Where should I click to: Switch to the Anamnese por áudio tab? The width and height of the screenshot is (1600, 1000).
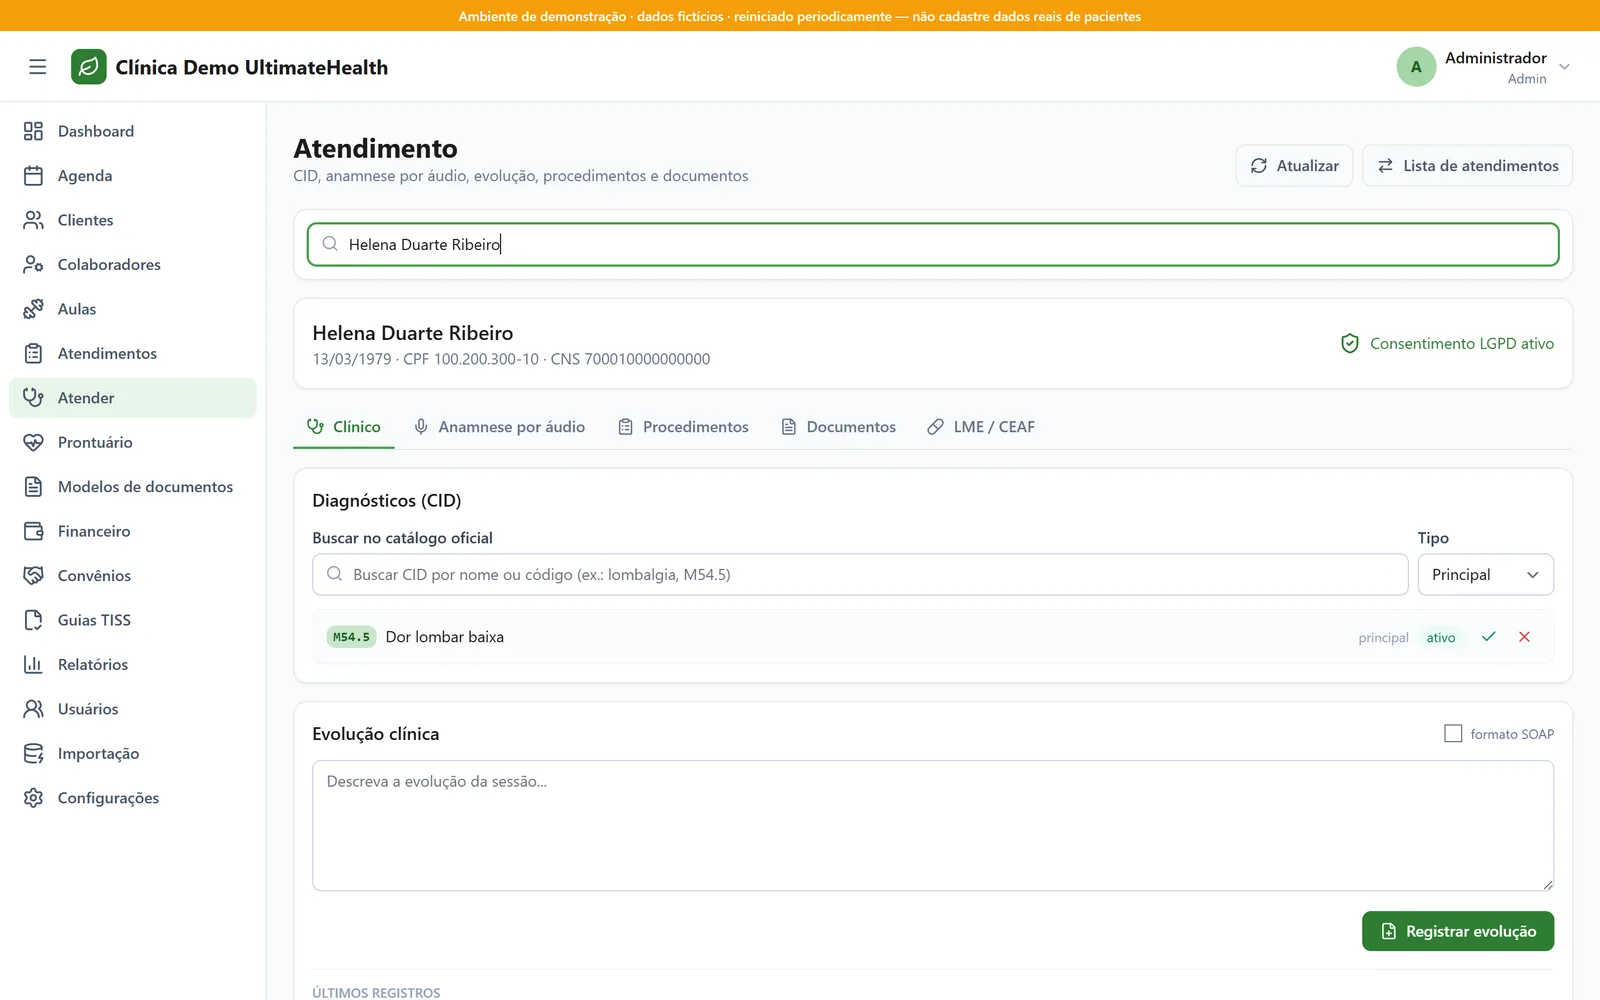point(499,427)
